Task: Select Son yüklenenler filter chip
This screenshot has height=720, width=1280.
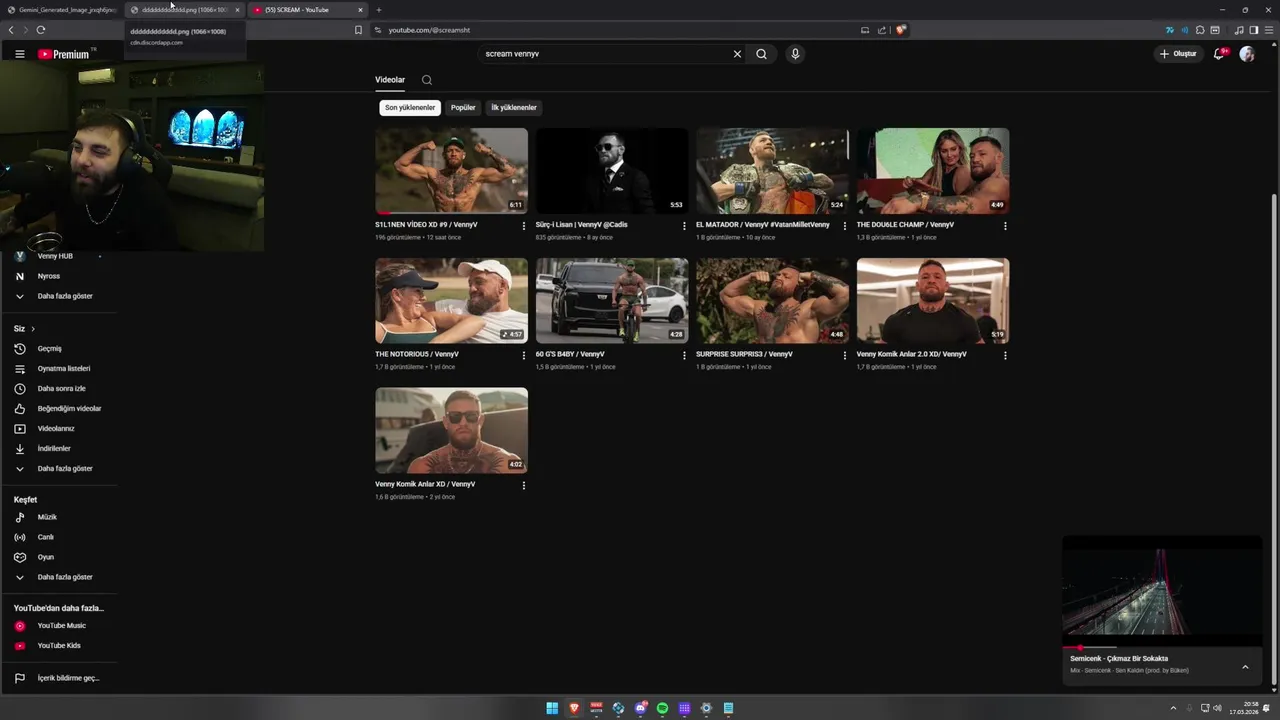Action: click(410, 108)
